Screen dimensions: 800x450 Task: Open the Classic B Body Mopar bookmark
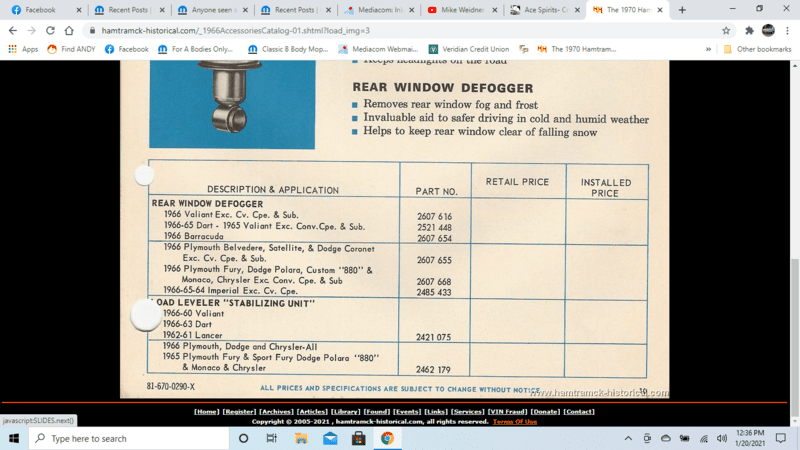click(288, 49)
